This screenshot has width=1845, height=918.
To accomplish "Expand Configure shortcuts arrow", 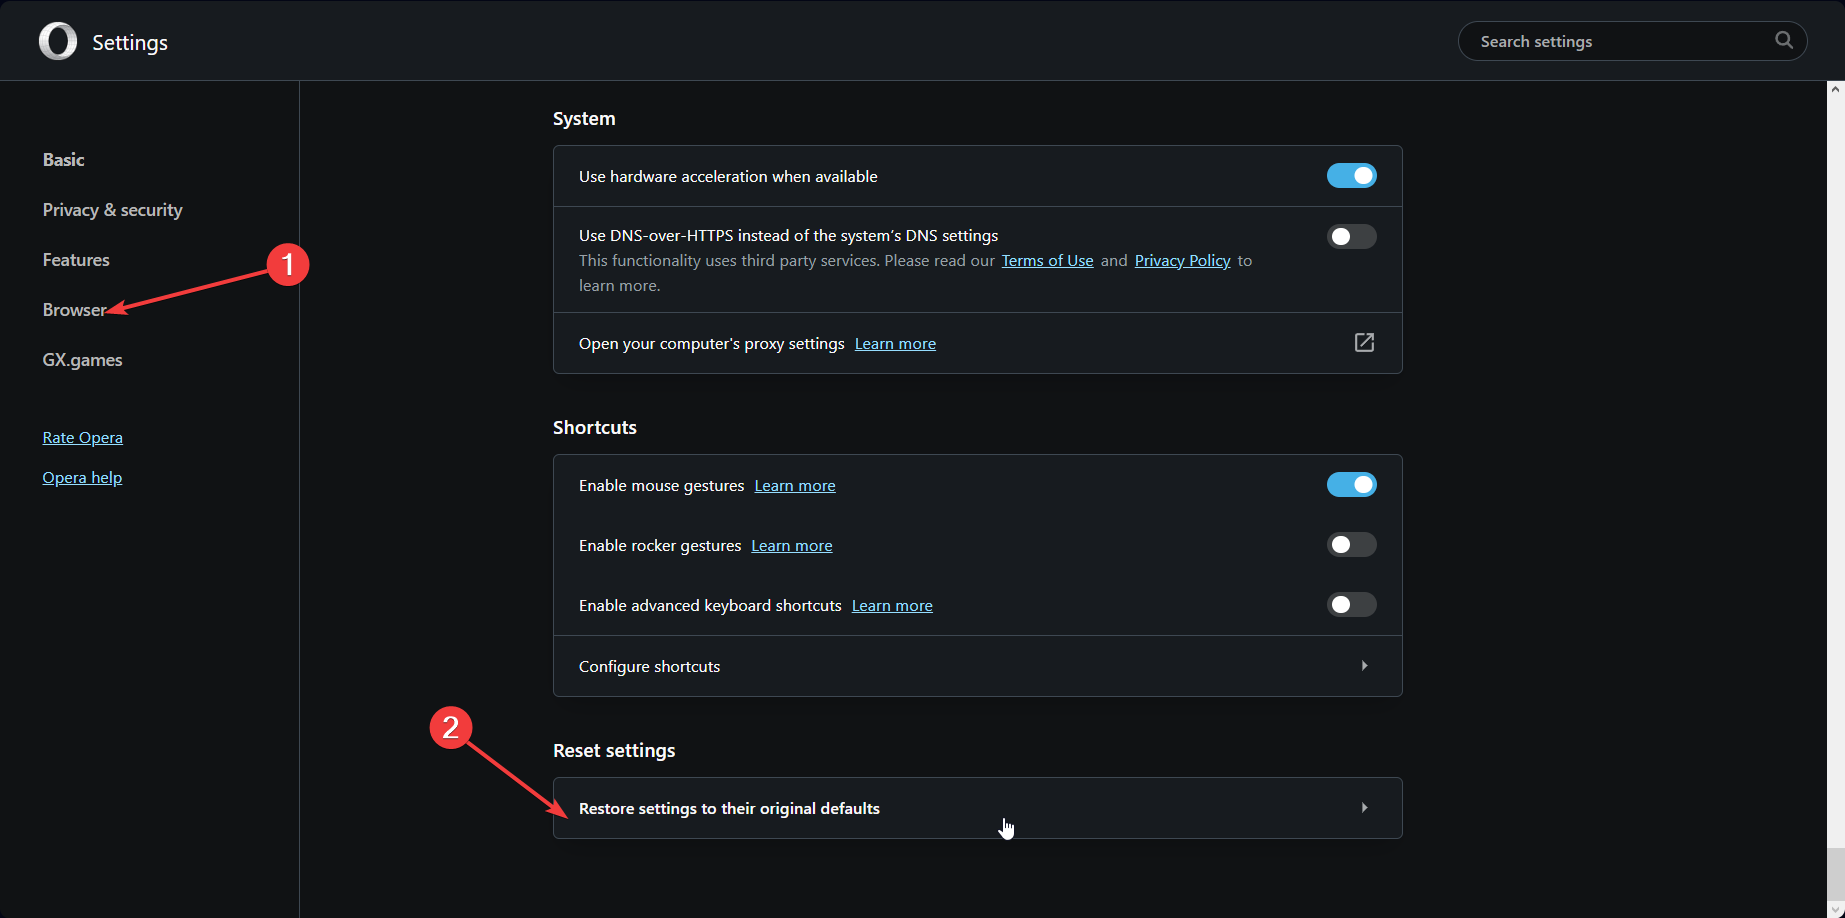I will [1364, 666].
